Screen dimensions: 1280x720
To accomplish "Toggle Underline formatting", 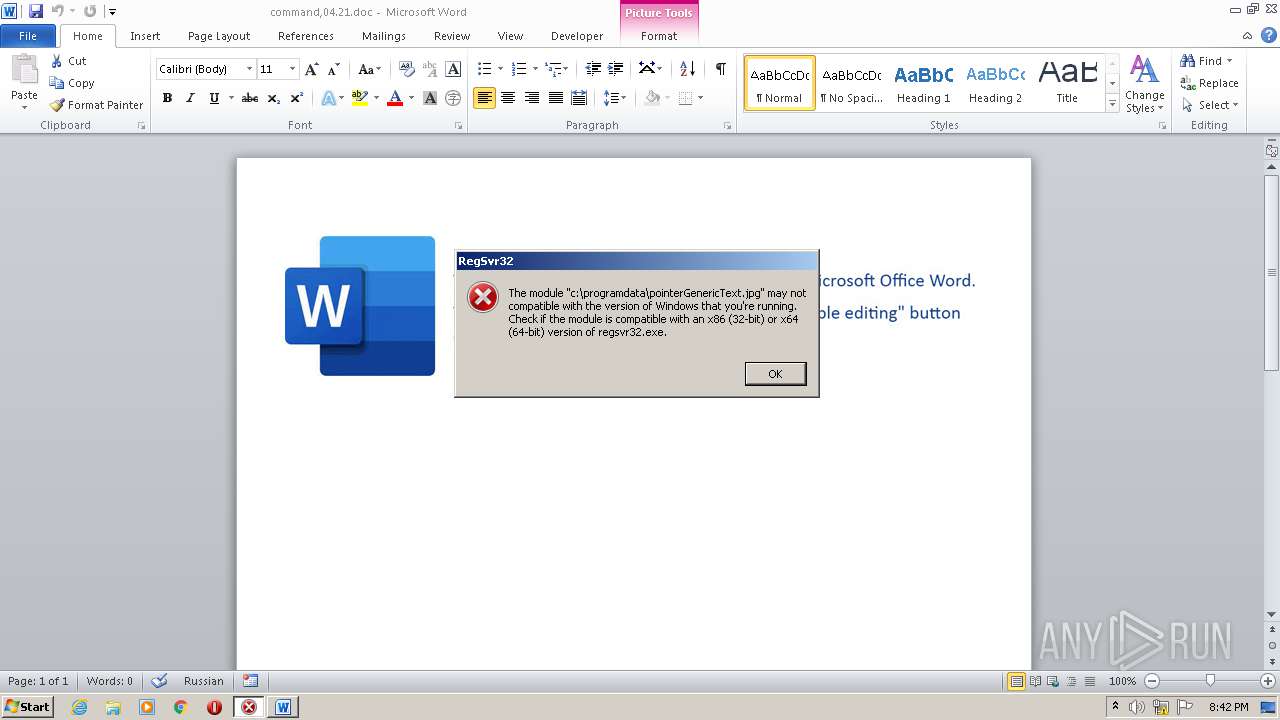I will coord(214,98).
